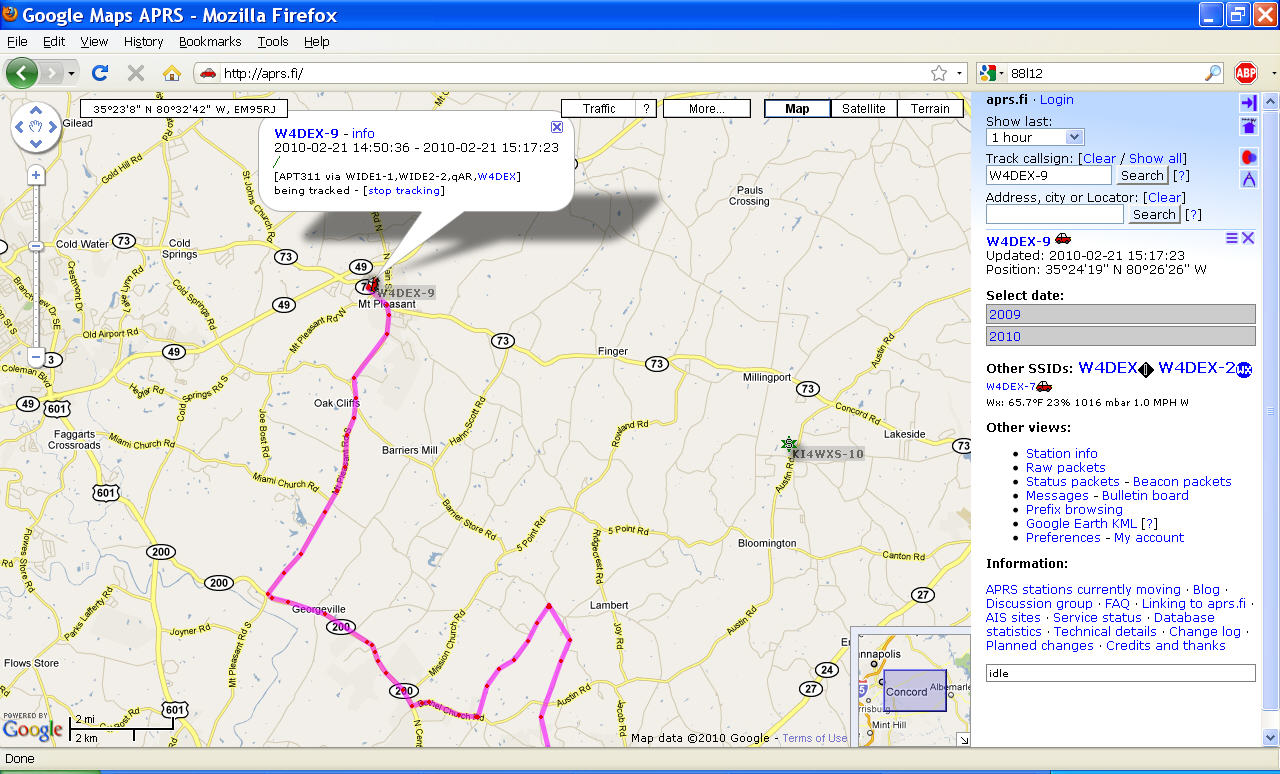Click the Address, city or Locator field
This screenshot has width=1280, height=774.
coord(1055,214)
